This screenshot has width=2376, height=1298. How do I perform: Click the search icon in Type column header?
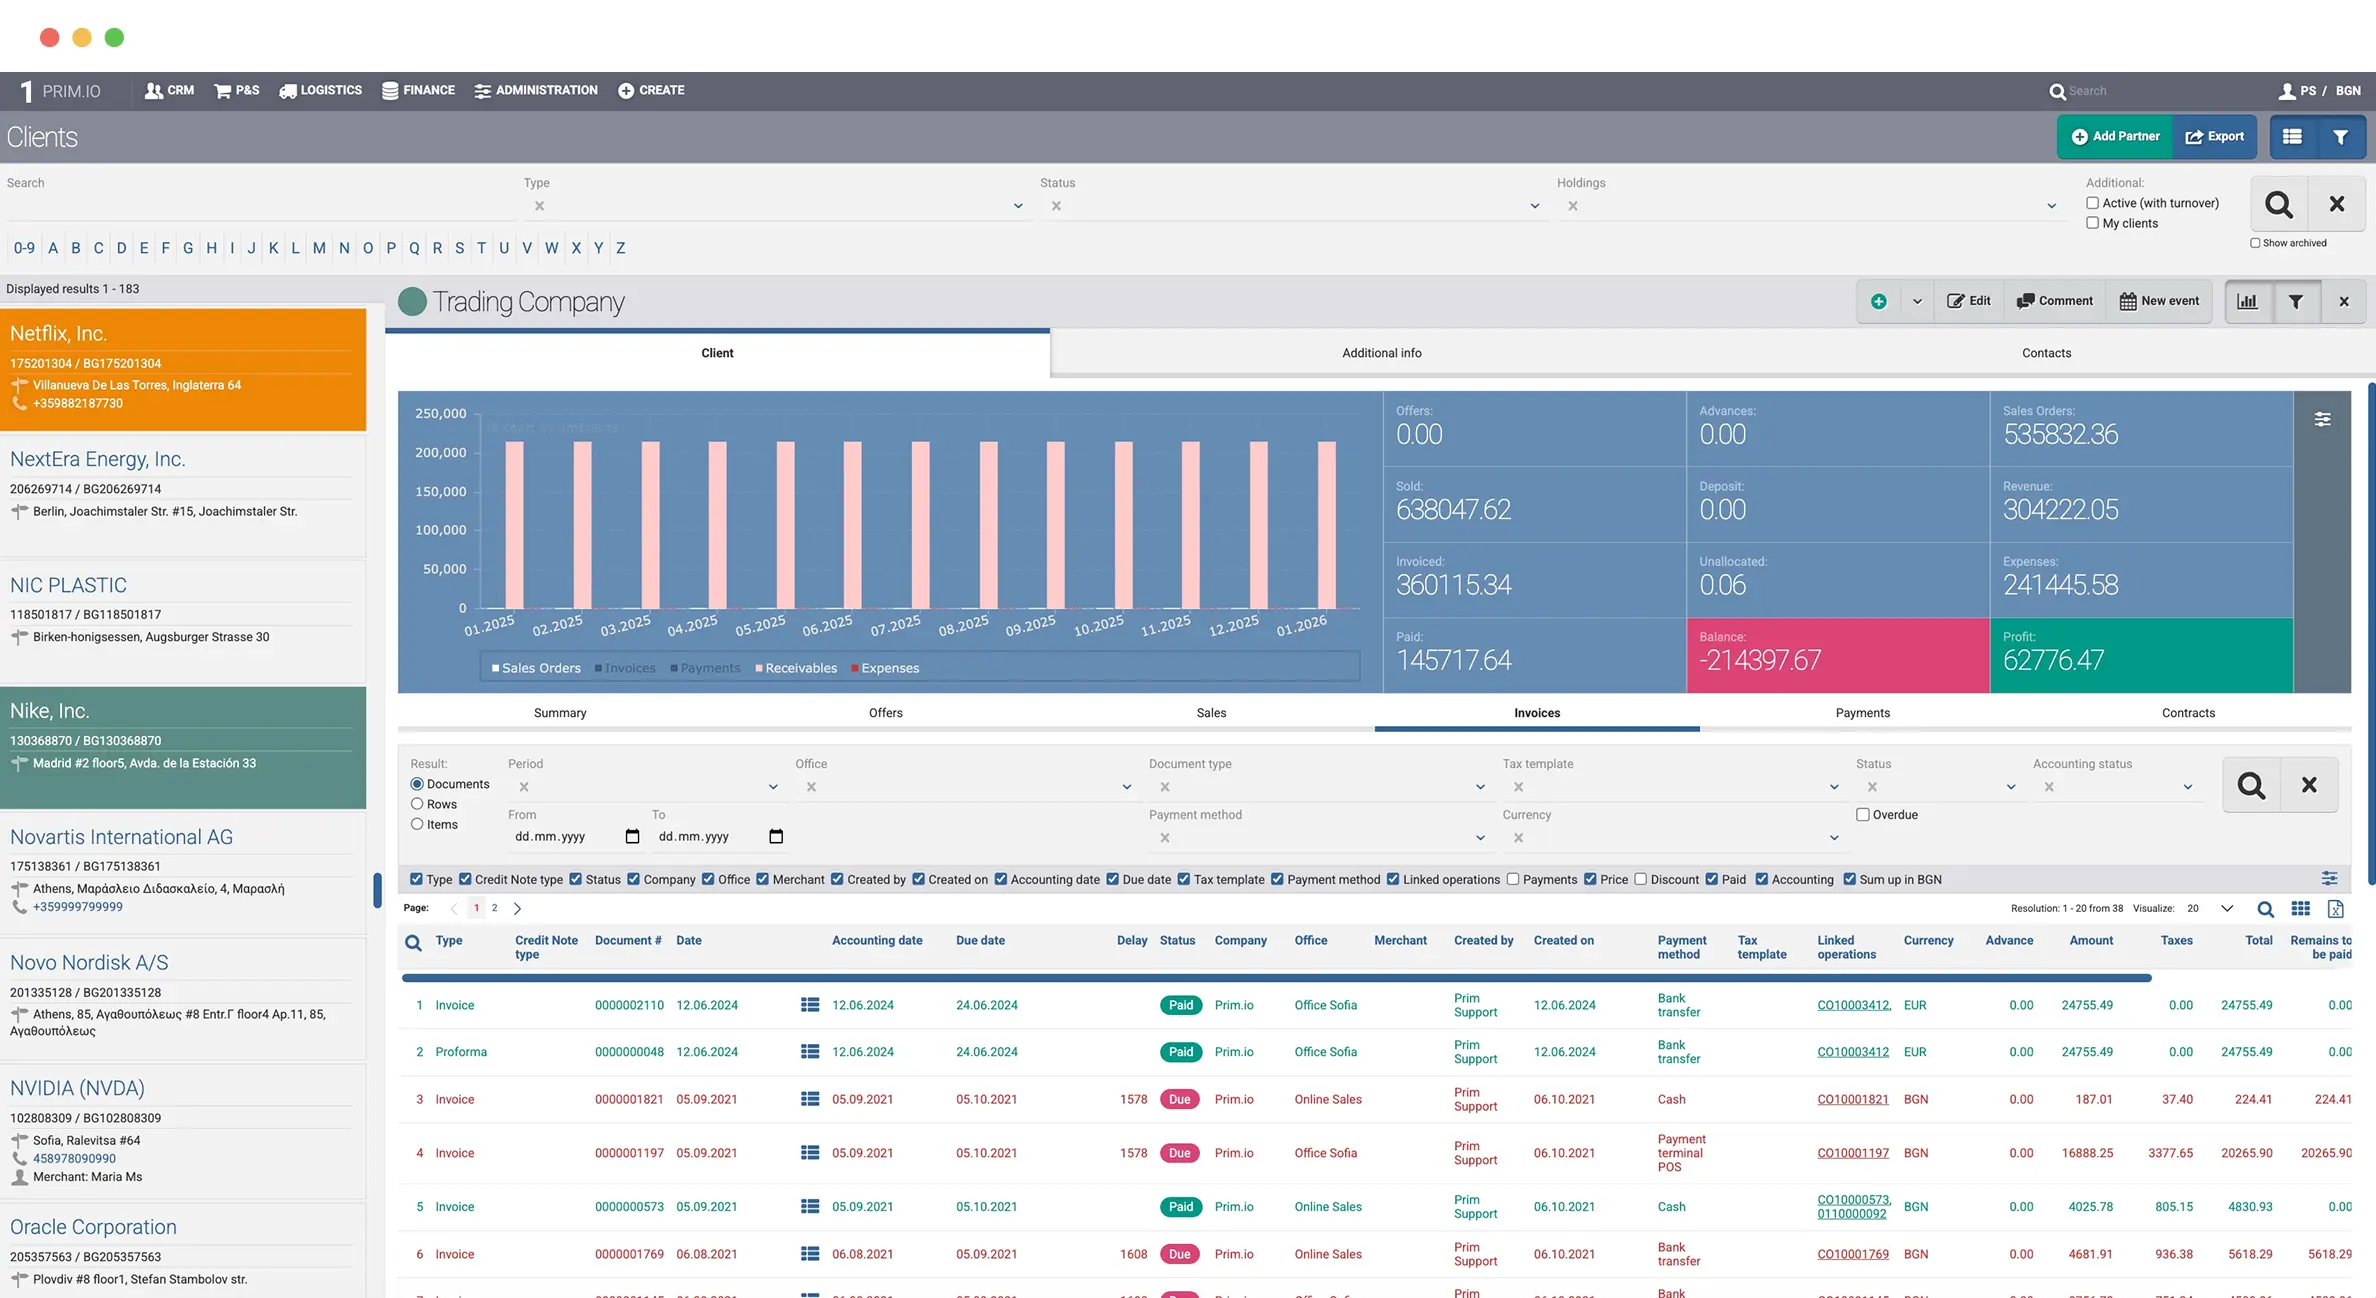413,942
